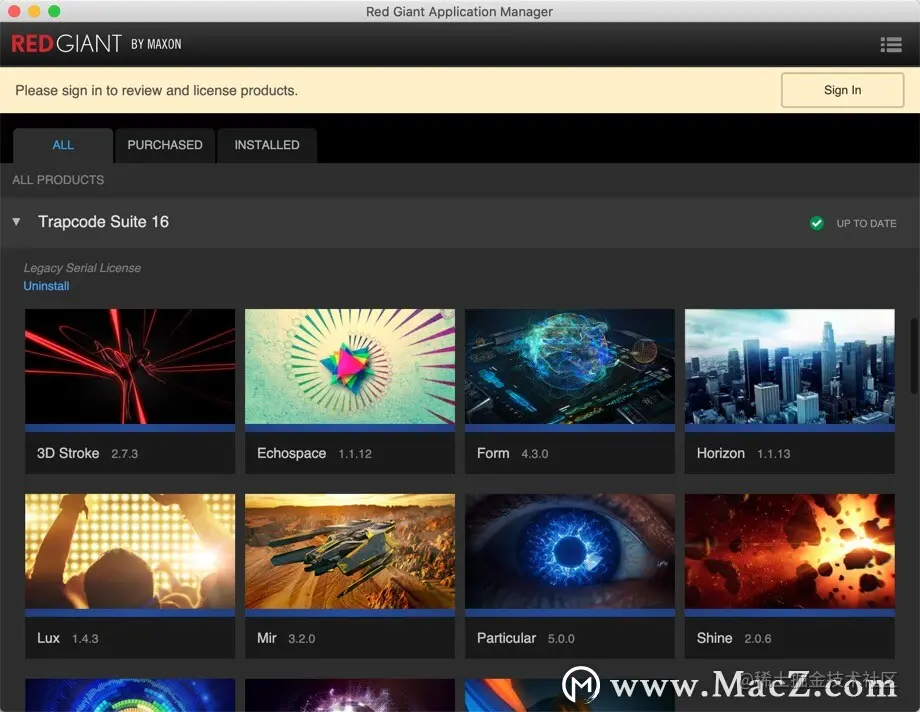Click the 4.3.0 version number
The width and height of the screenshot is (920, 712).
535,454
